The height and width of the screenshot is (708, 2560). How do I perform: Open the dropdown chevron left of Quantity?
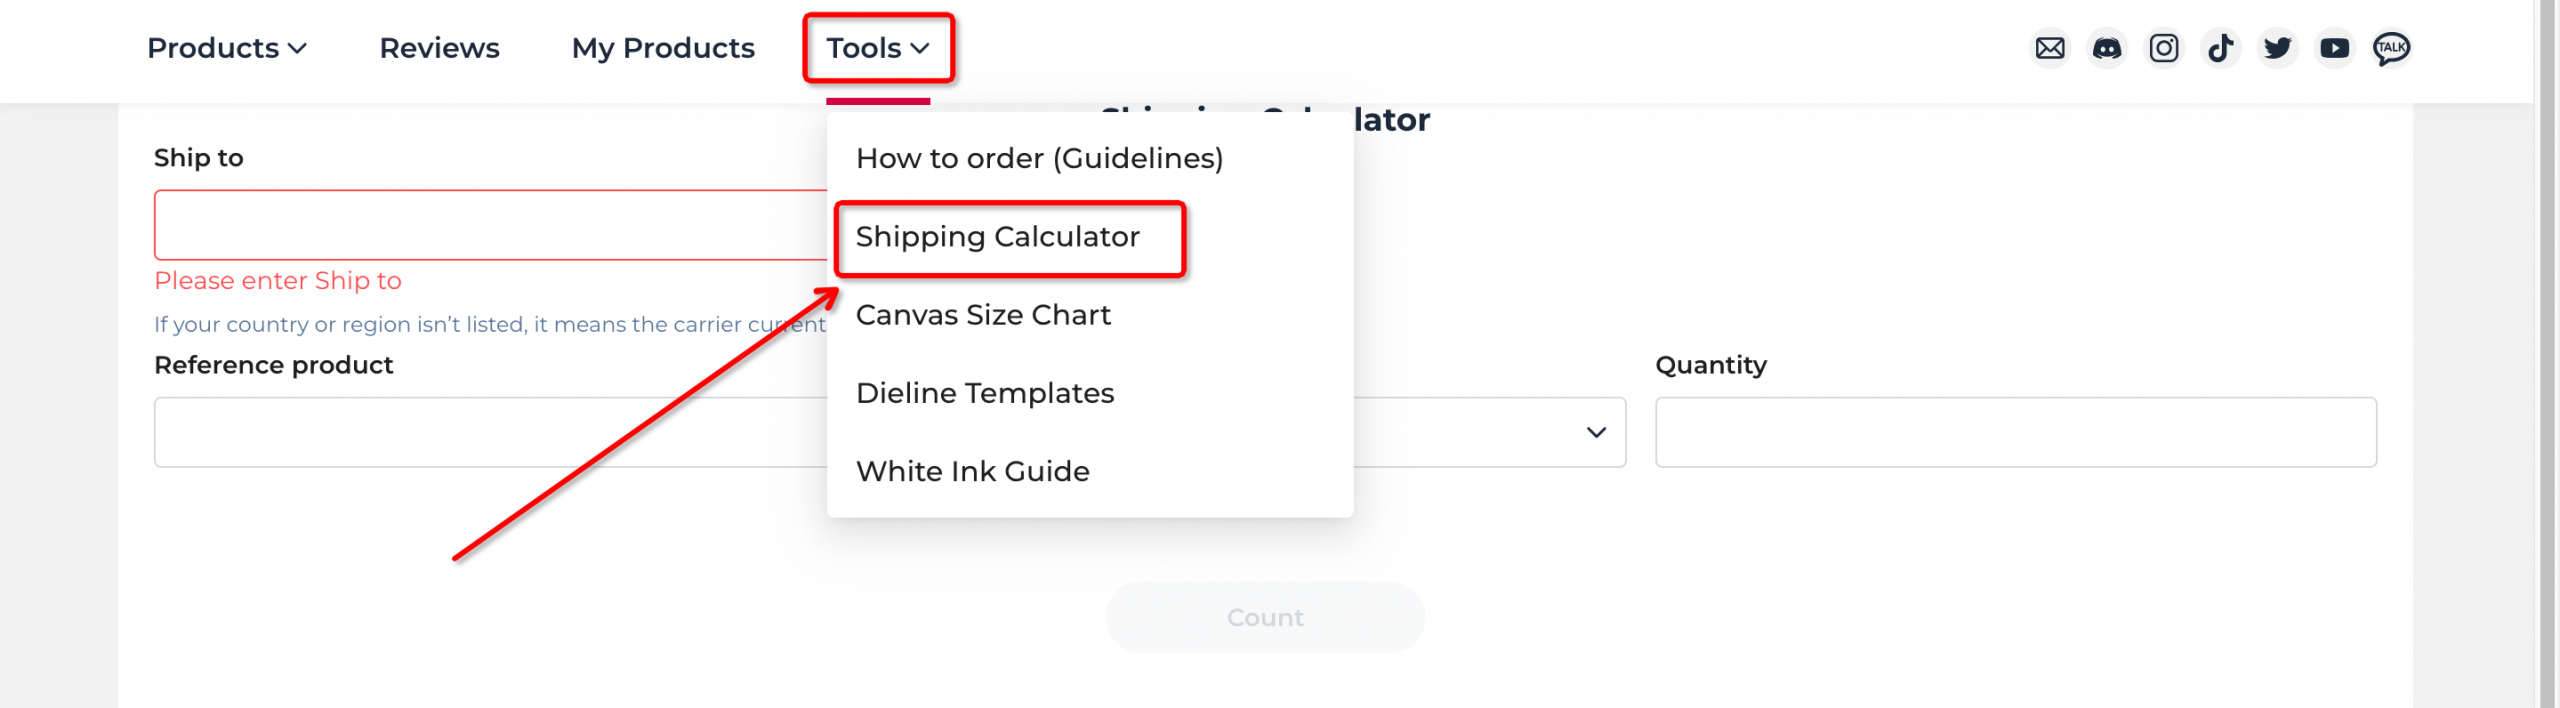coord(1596,432)
